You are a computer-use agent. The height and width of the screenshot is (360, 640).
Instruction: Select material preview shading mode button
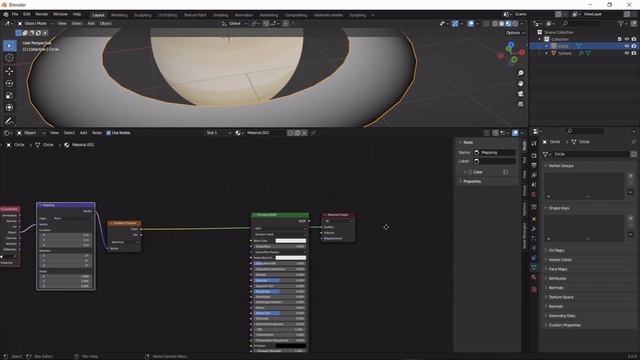click(x=508, y=24)
